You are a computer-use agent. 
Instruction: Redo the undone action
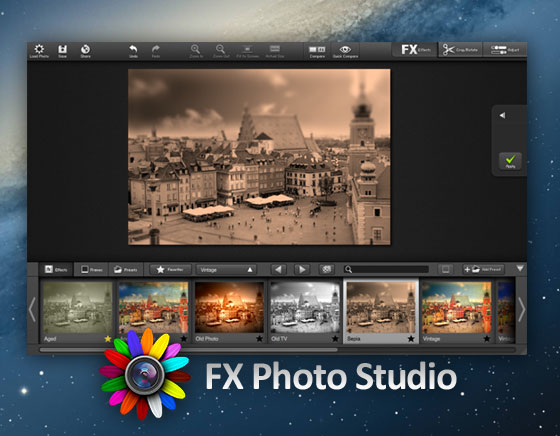pos(156,50)
